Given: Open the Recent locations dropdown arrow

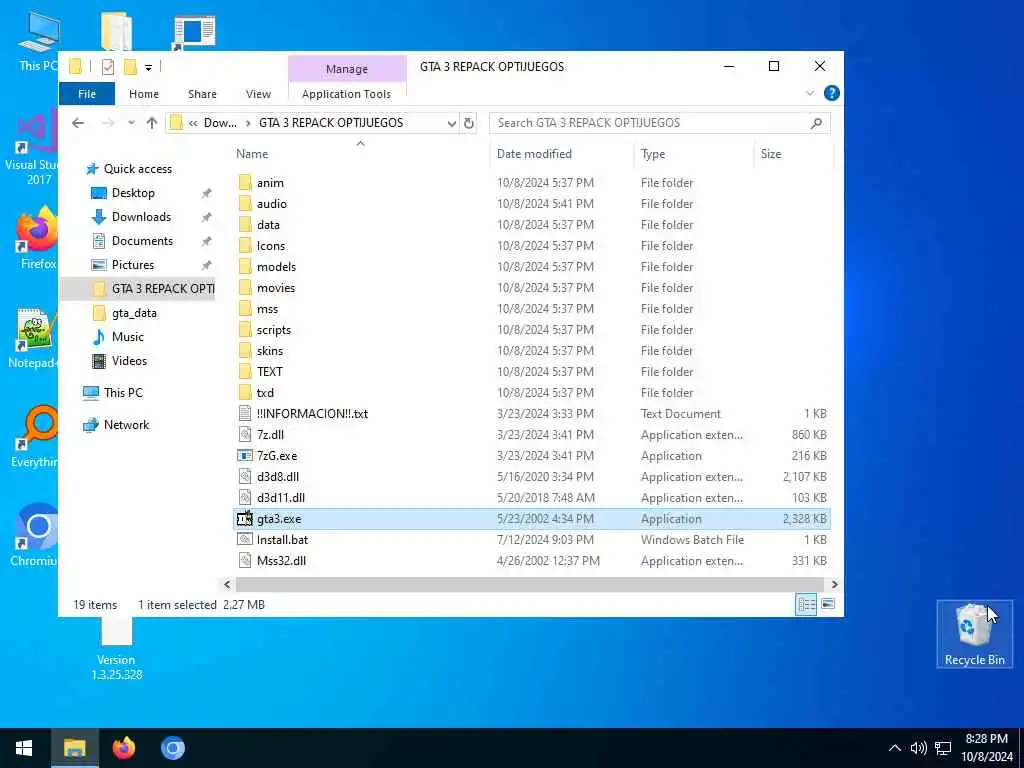Looking at the screenshot, I should click(131, 123).
